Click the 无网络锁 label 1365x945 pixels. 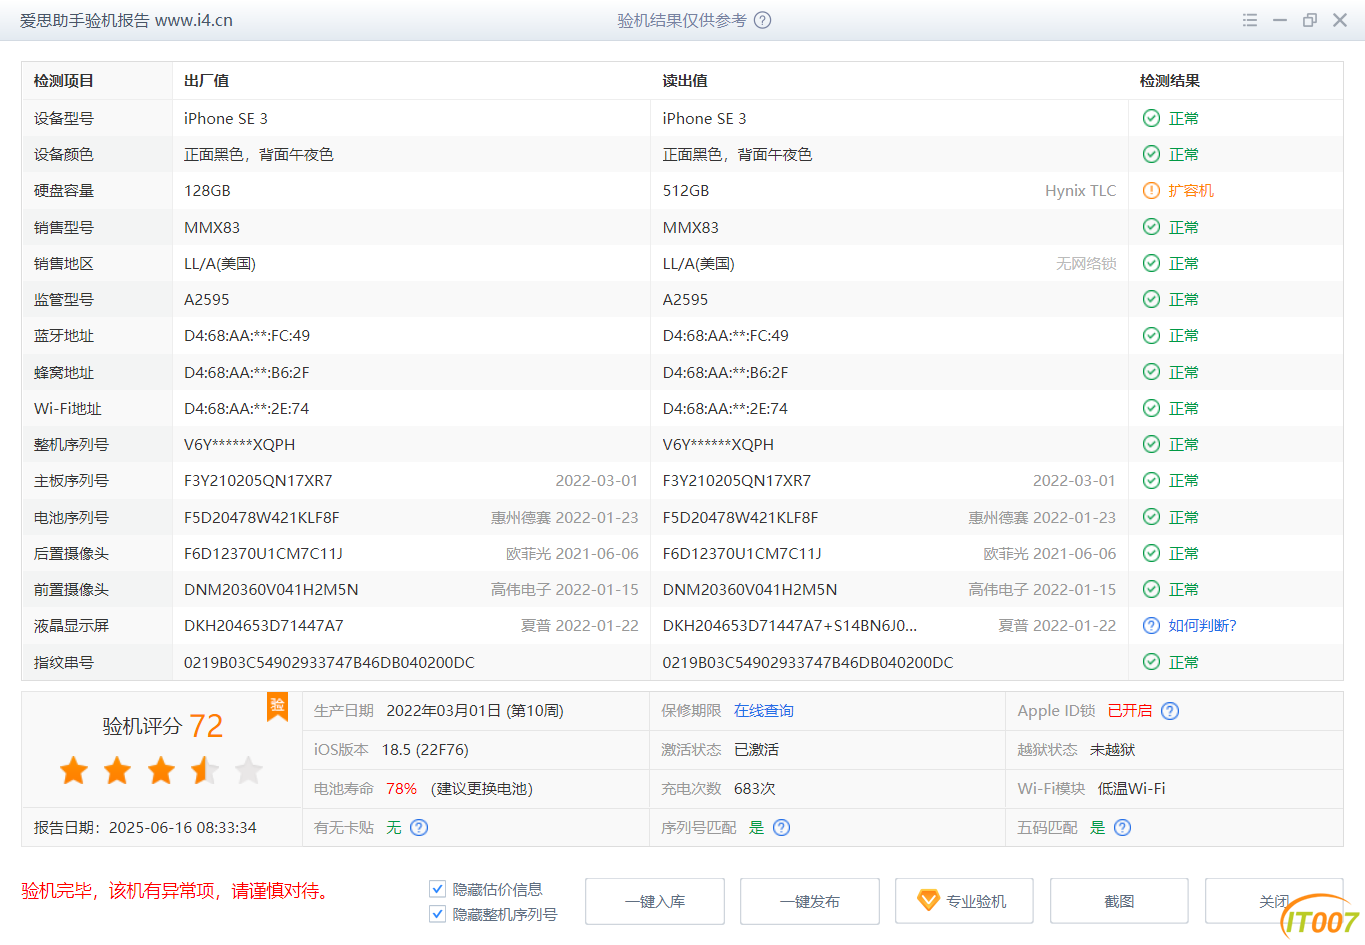pos(1086,263)
